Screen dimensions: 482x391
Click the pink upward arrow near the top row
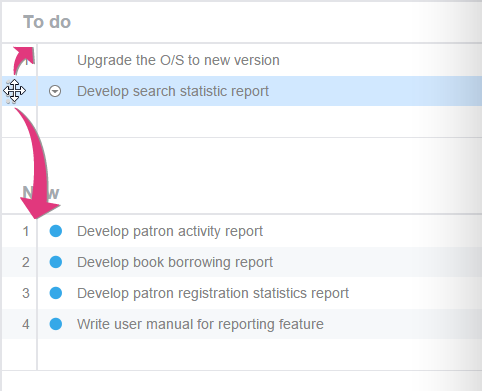pyautogui.click(x=24, y=59)
